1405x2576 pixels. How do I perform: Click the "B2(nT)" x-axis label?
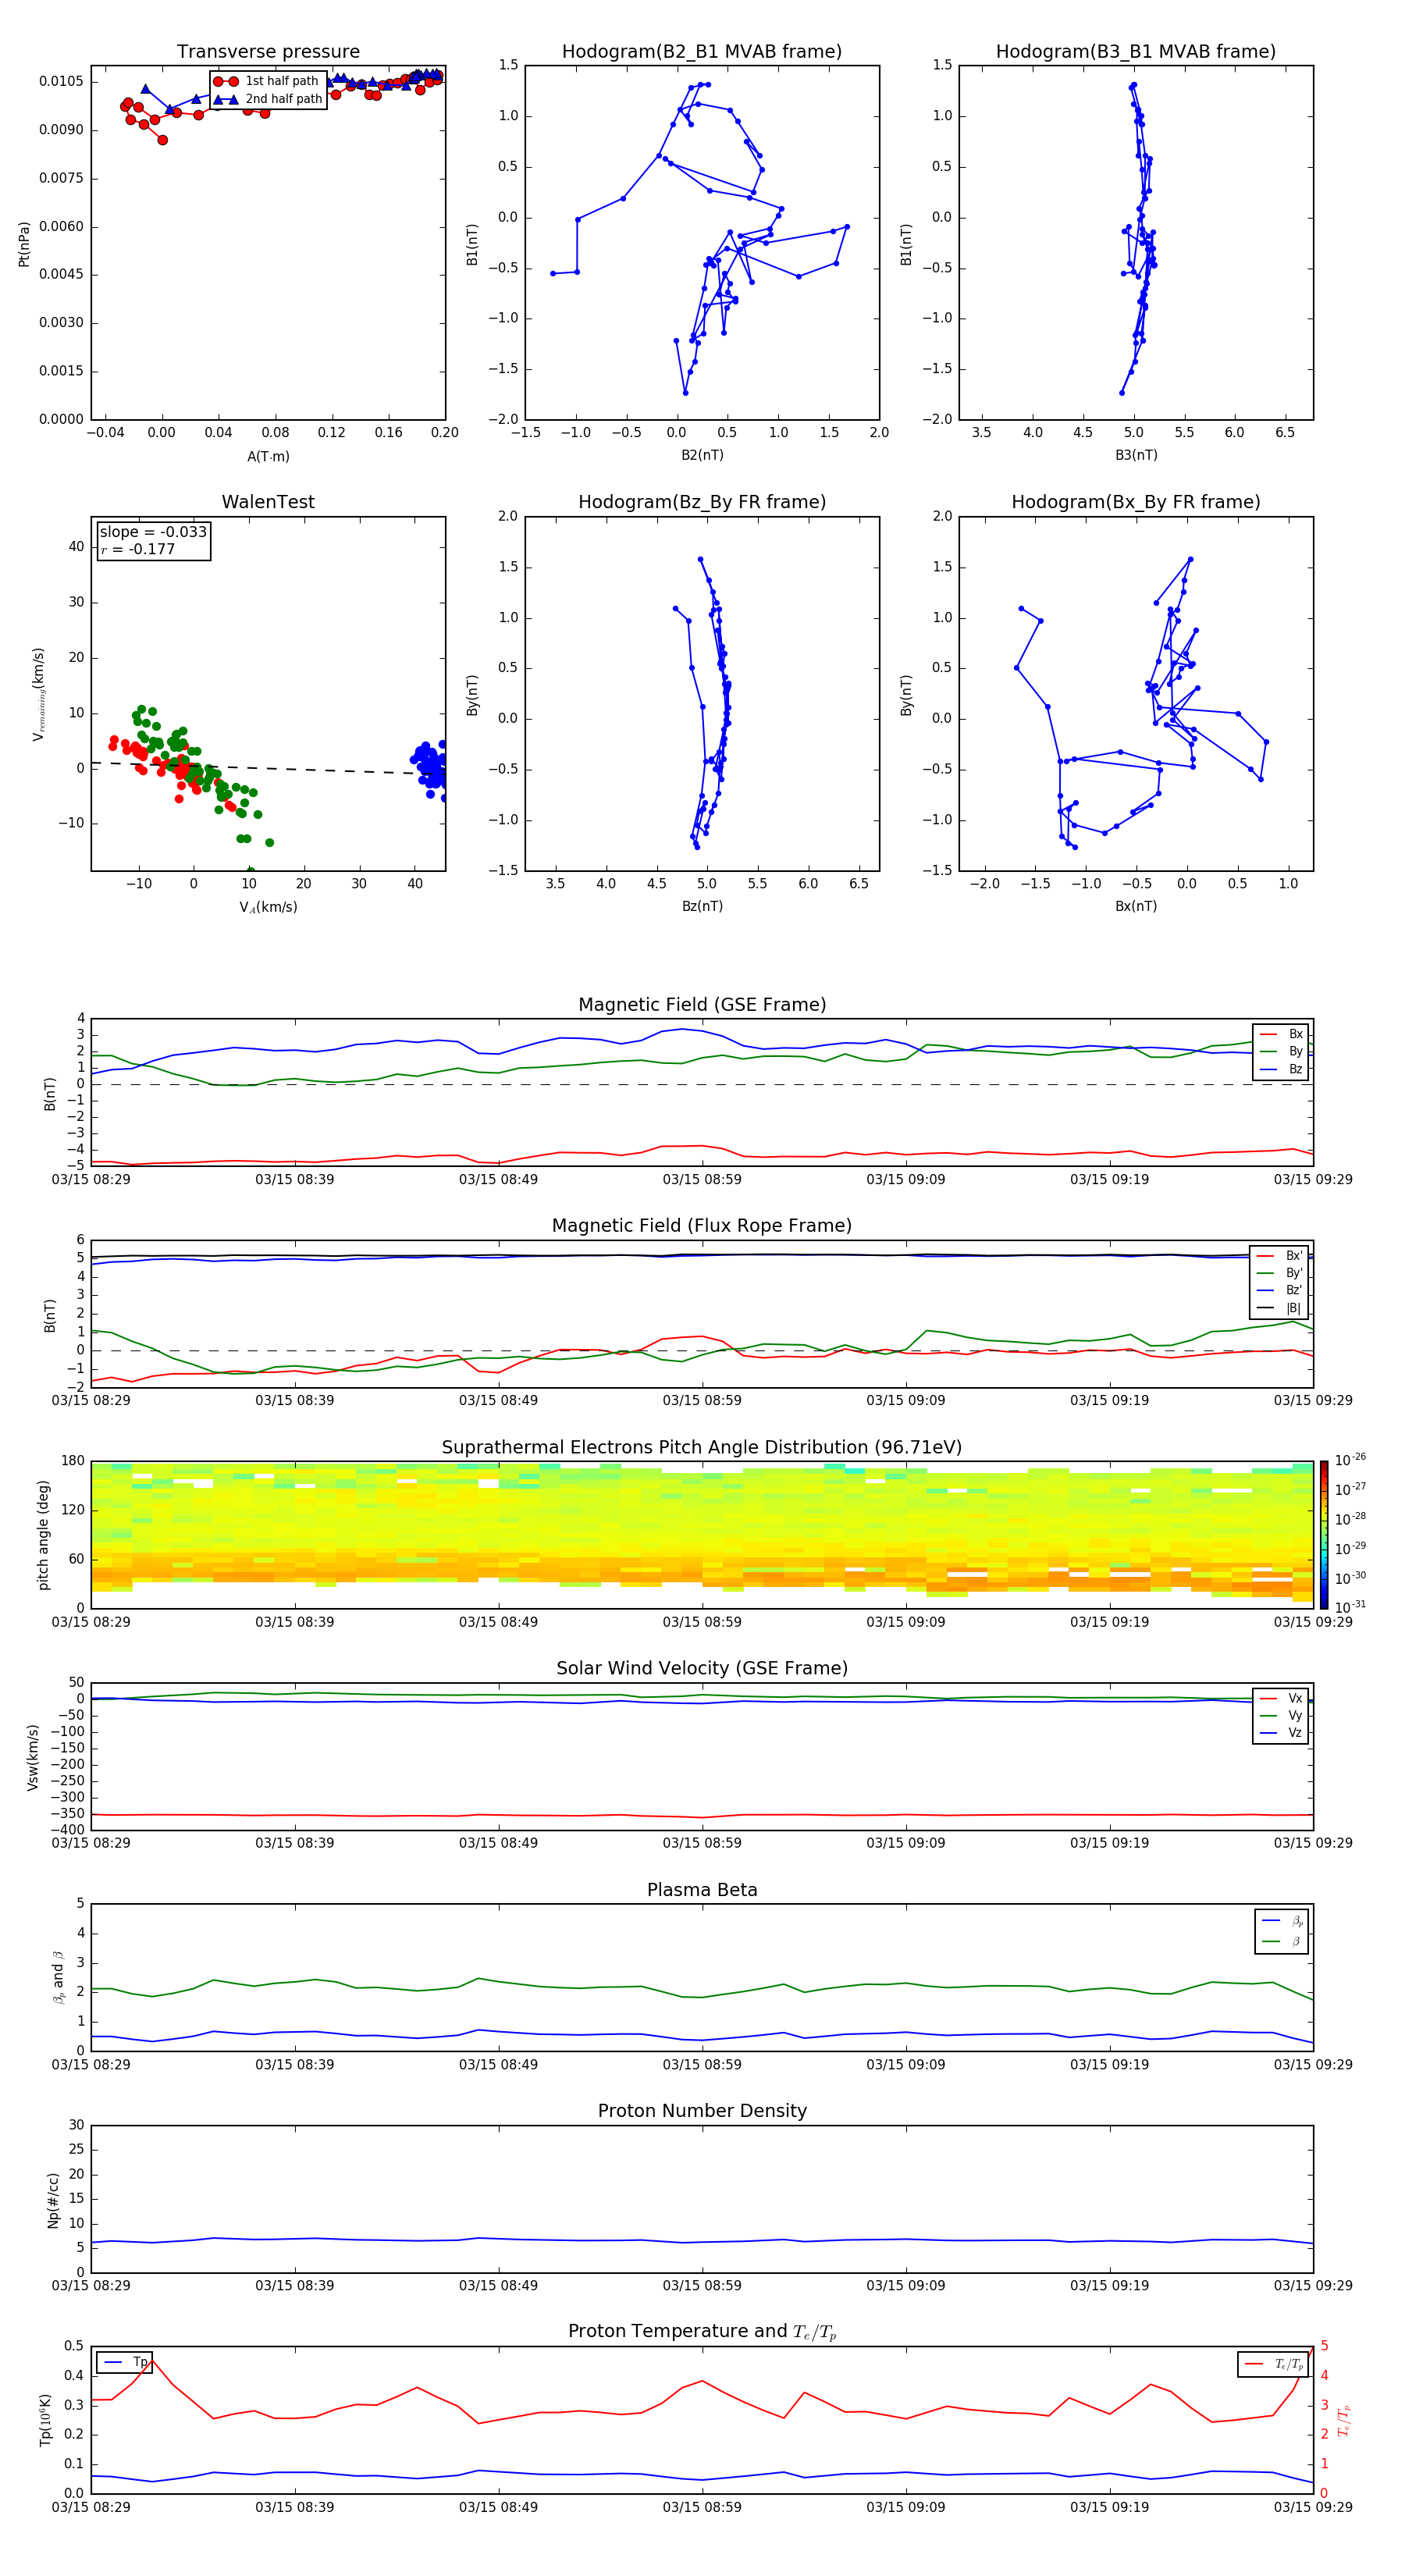pyautogui.click(x=702, y=455)
